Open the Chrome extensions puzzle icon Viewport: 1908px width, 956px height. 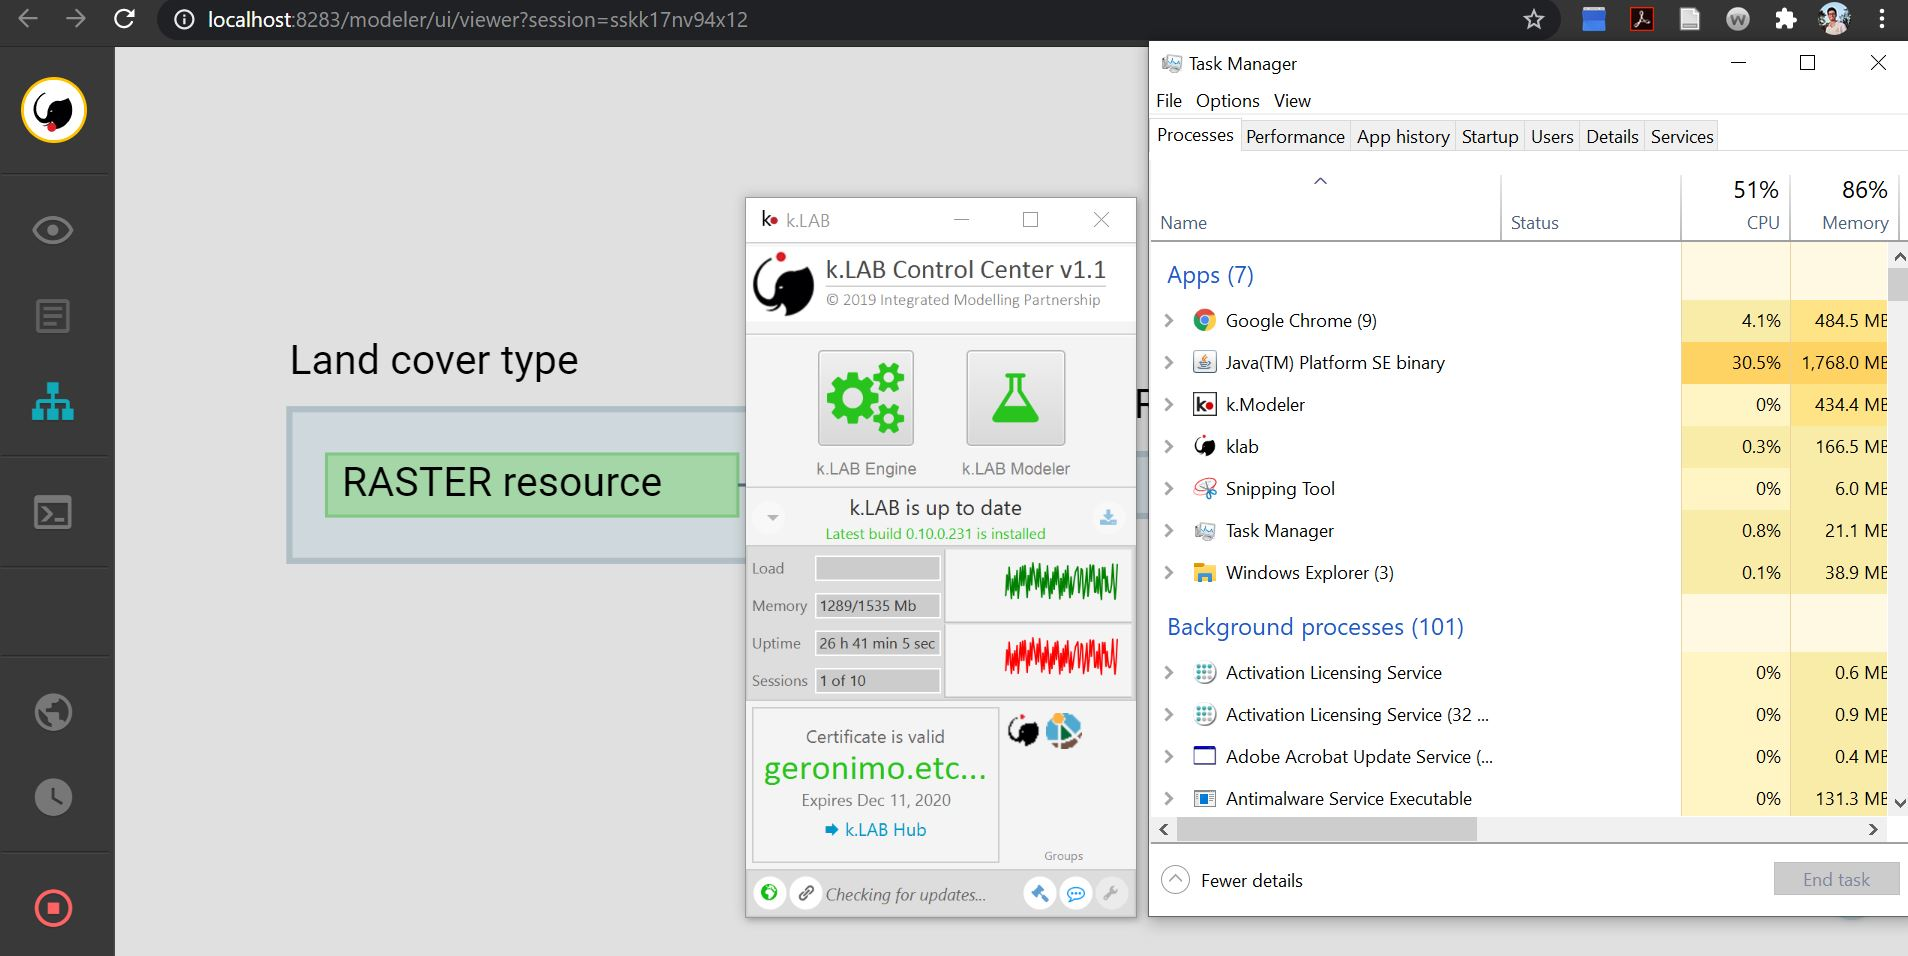pyautogui.click(x=1786, y=19)
